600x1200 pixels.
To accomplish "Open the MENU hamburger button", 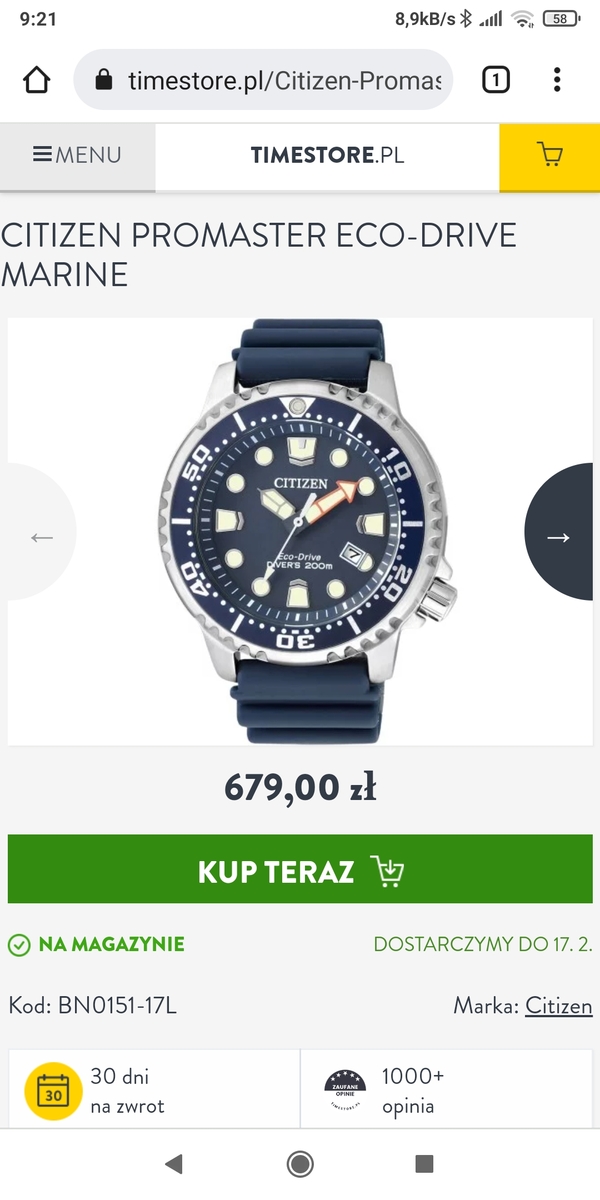I will point(77,155).
